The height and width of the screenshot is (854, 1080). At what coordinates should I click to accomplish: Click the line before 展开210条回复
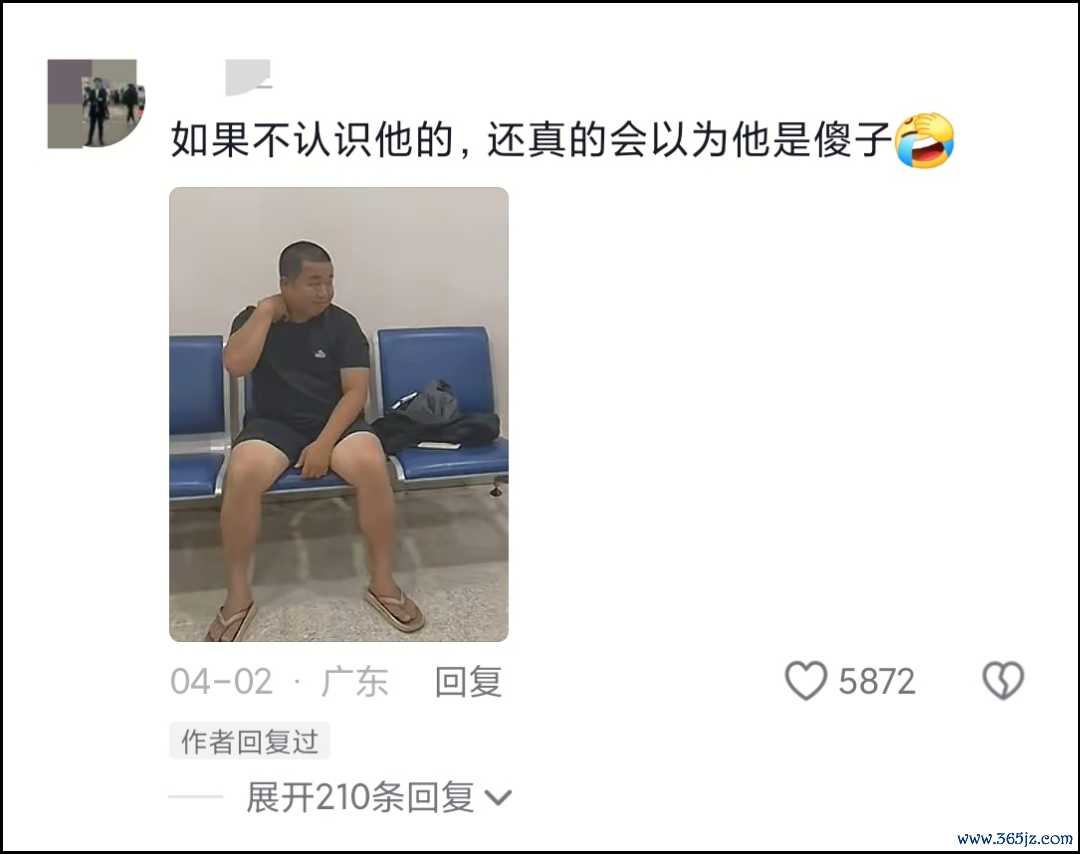click(196, 797)
